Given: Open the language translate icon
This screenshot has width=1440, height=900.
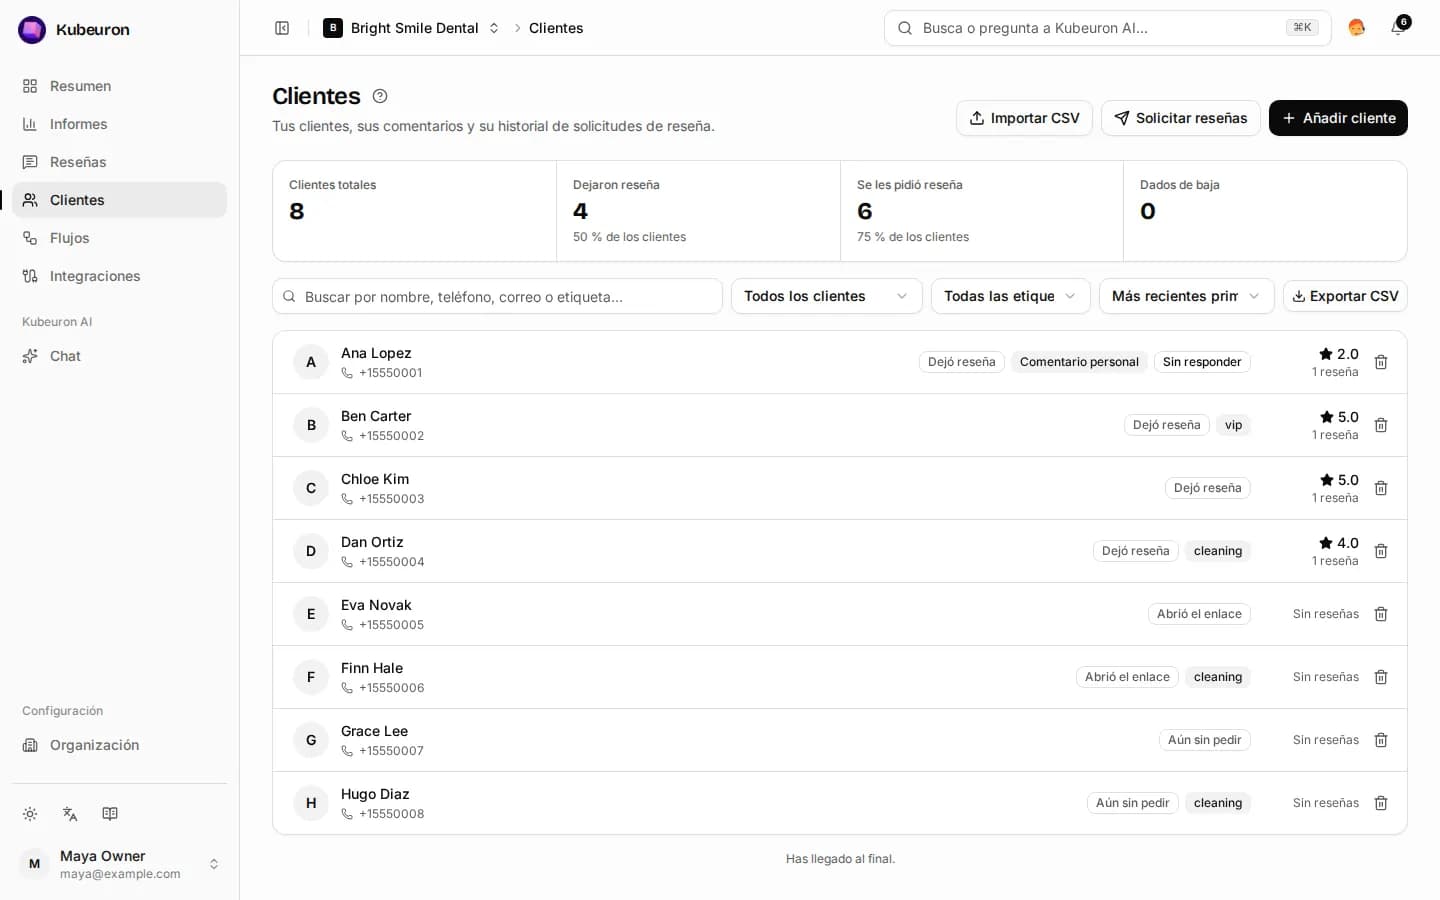Looking at the screenshot, I should coord(70,814).
